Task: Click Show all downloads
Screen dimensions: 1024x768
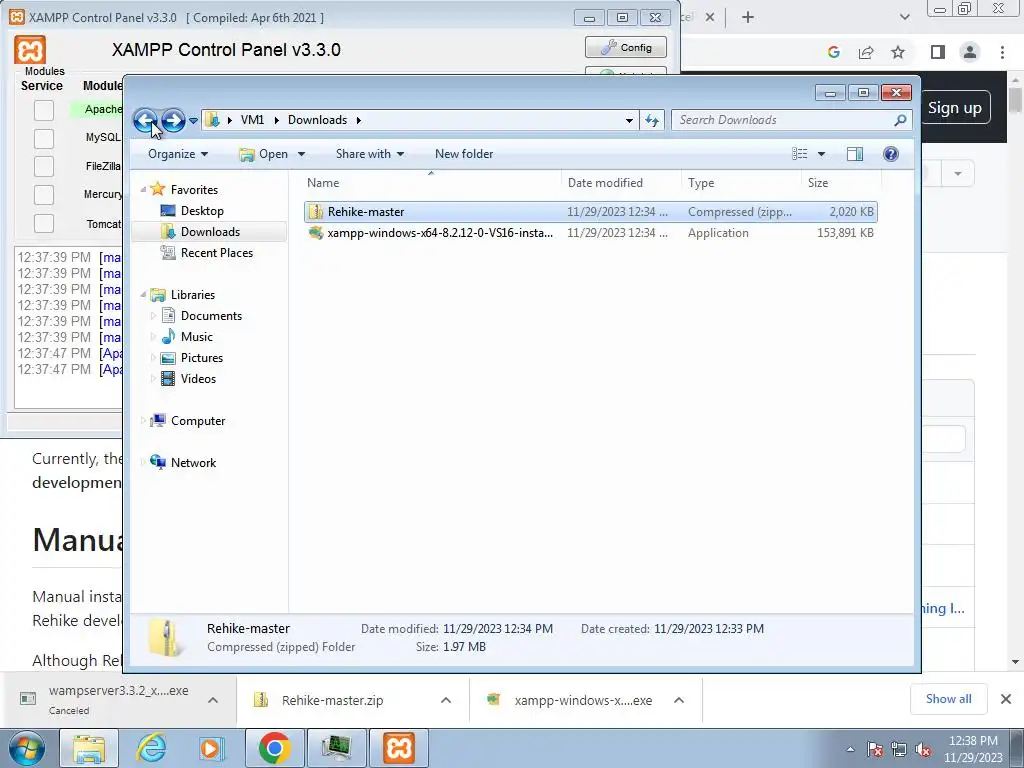Action: tap(948, 699)
